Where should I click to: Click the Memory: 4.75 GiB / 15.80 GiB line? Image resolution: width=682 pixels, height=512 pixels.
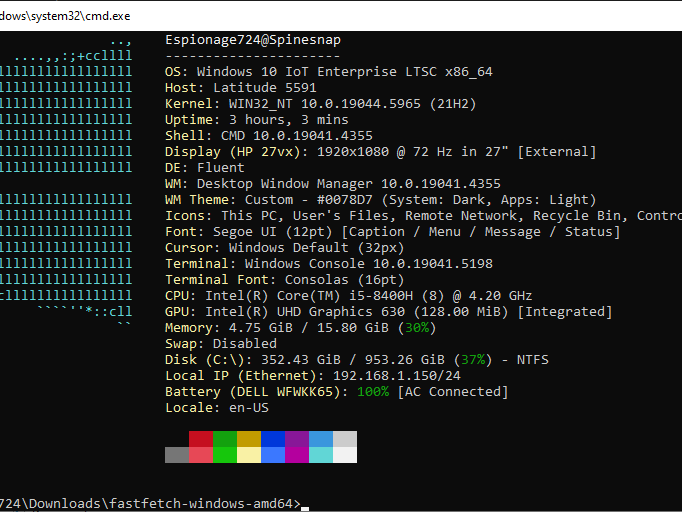301,328
